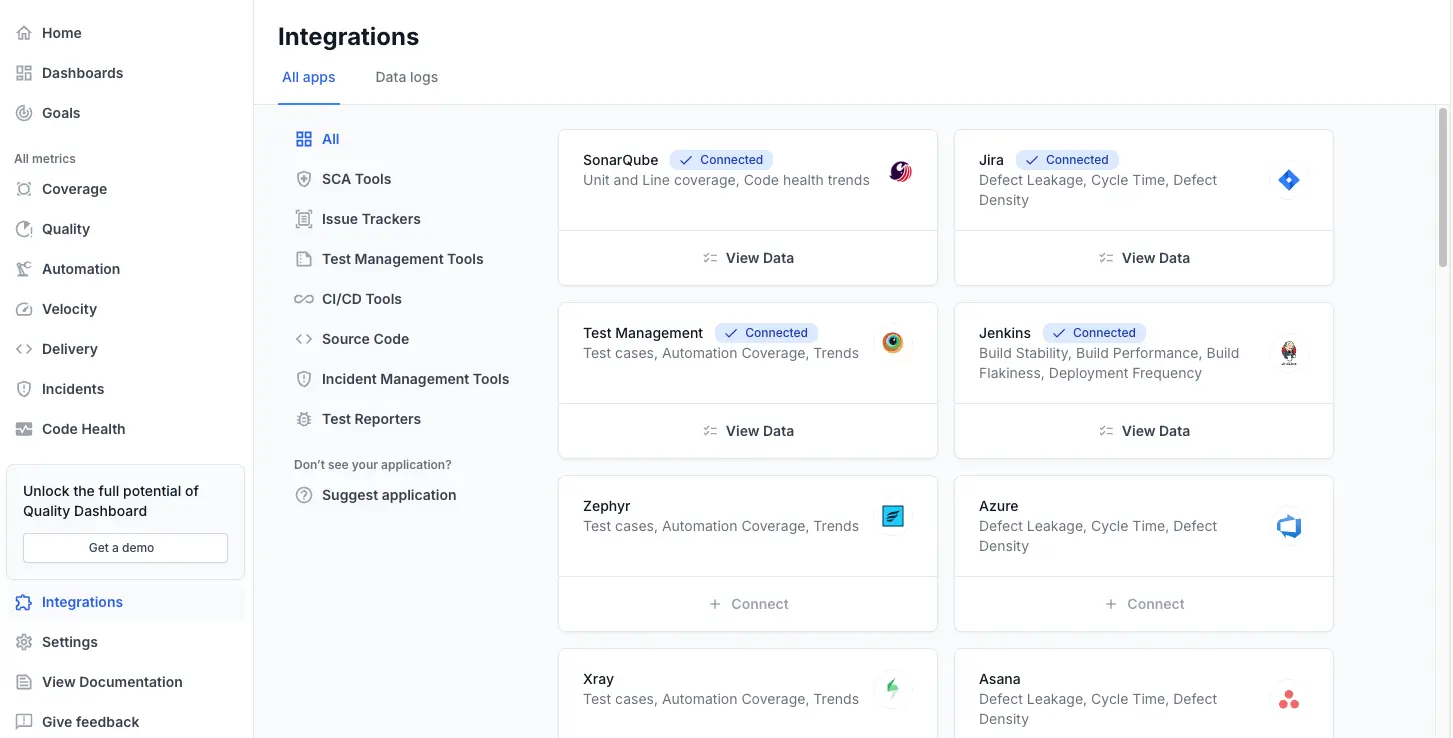Image resolution: width=1453 pixels, height=738 pixels.
Task: View Data for SonarQube
Action: tap(748, 257)
